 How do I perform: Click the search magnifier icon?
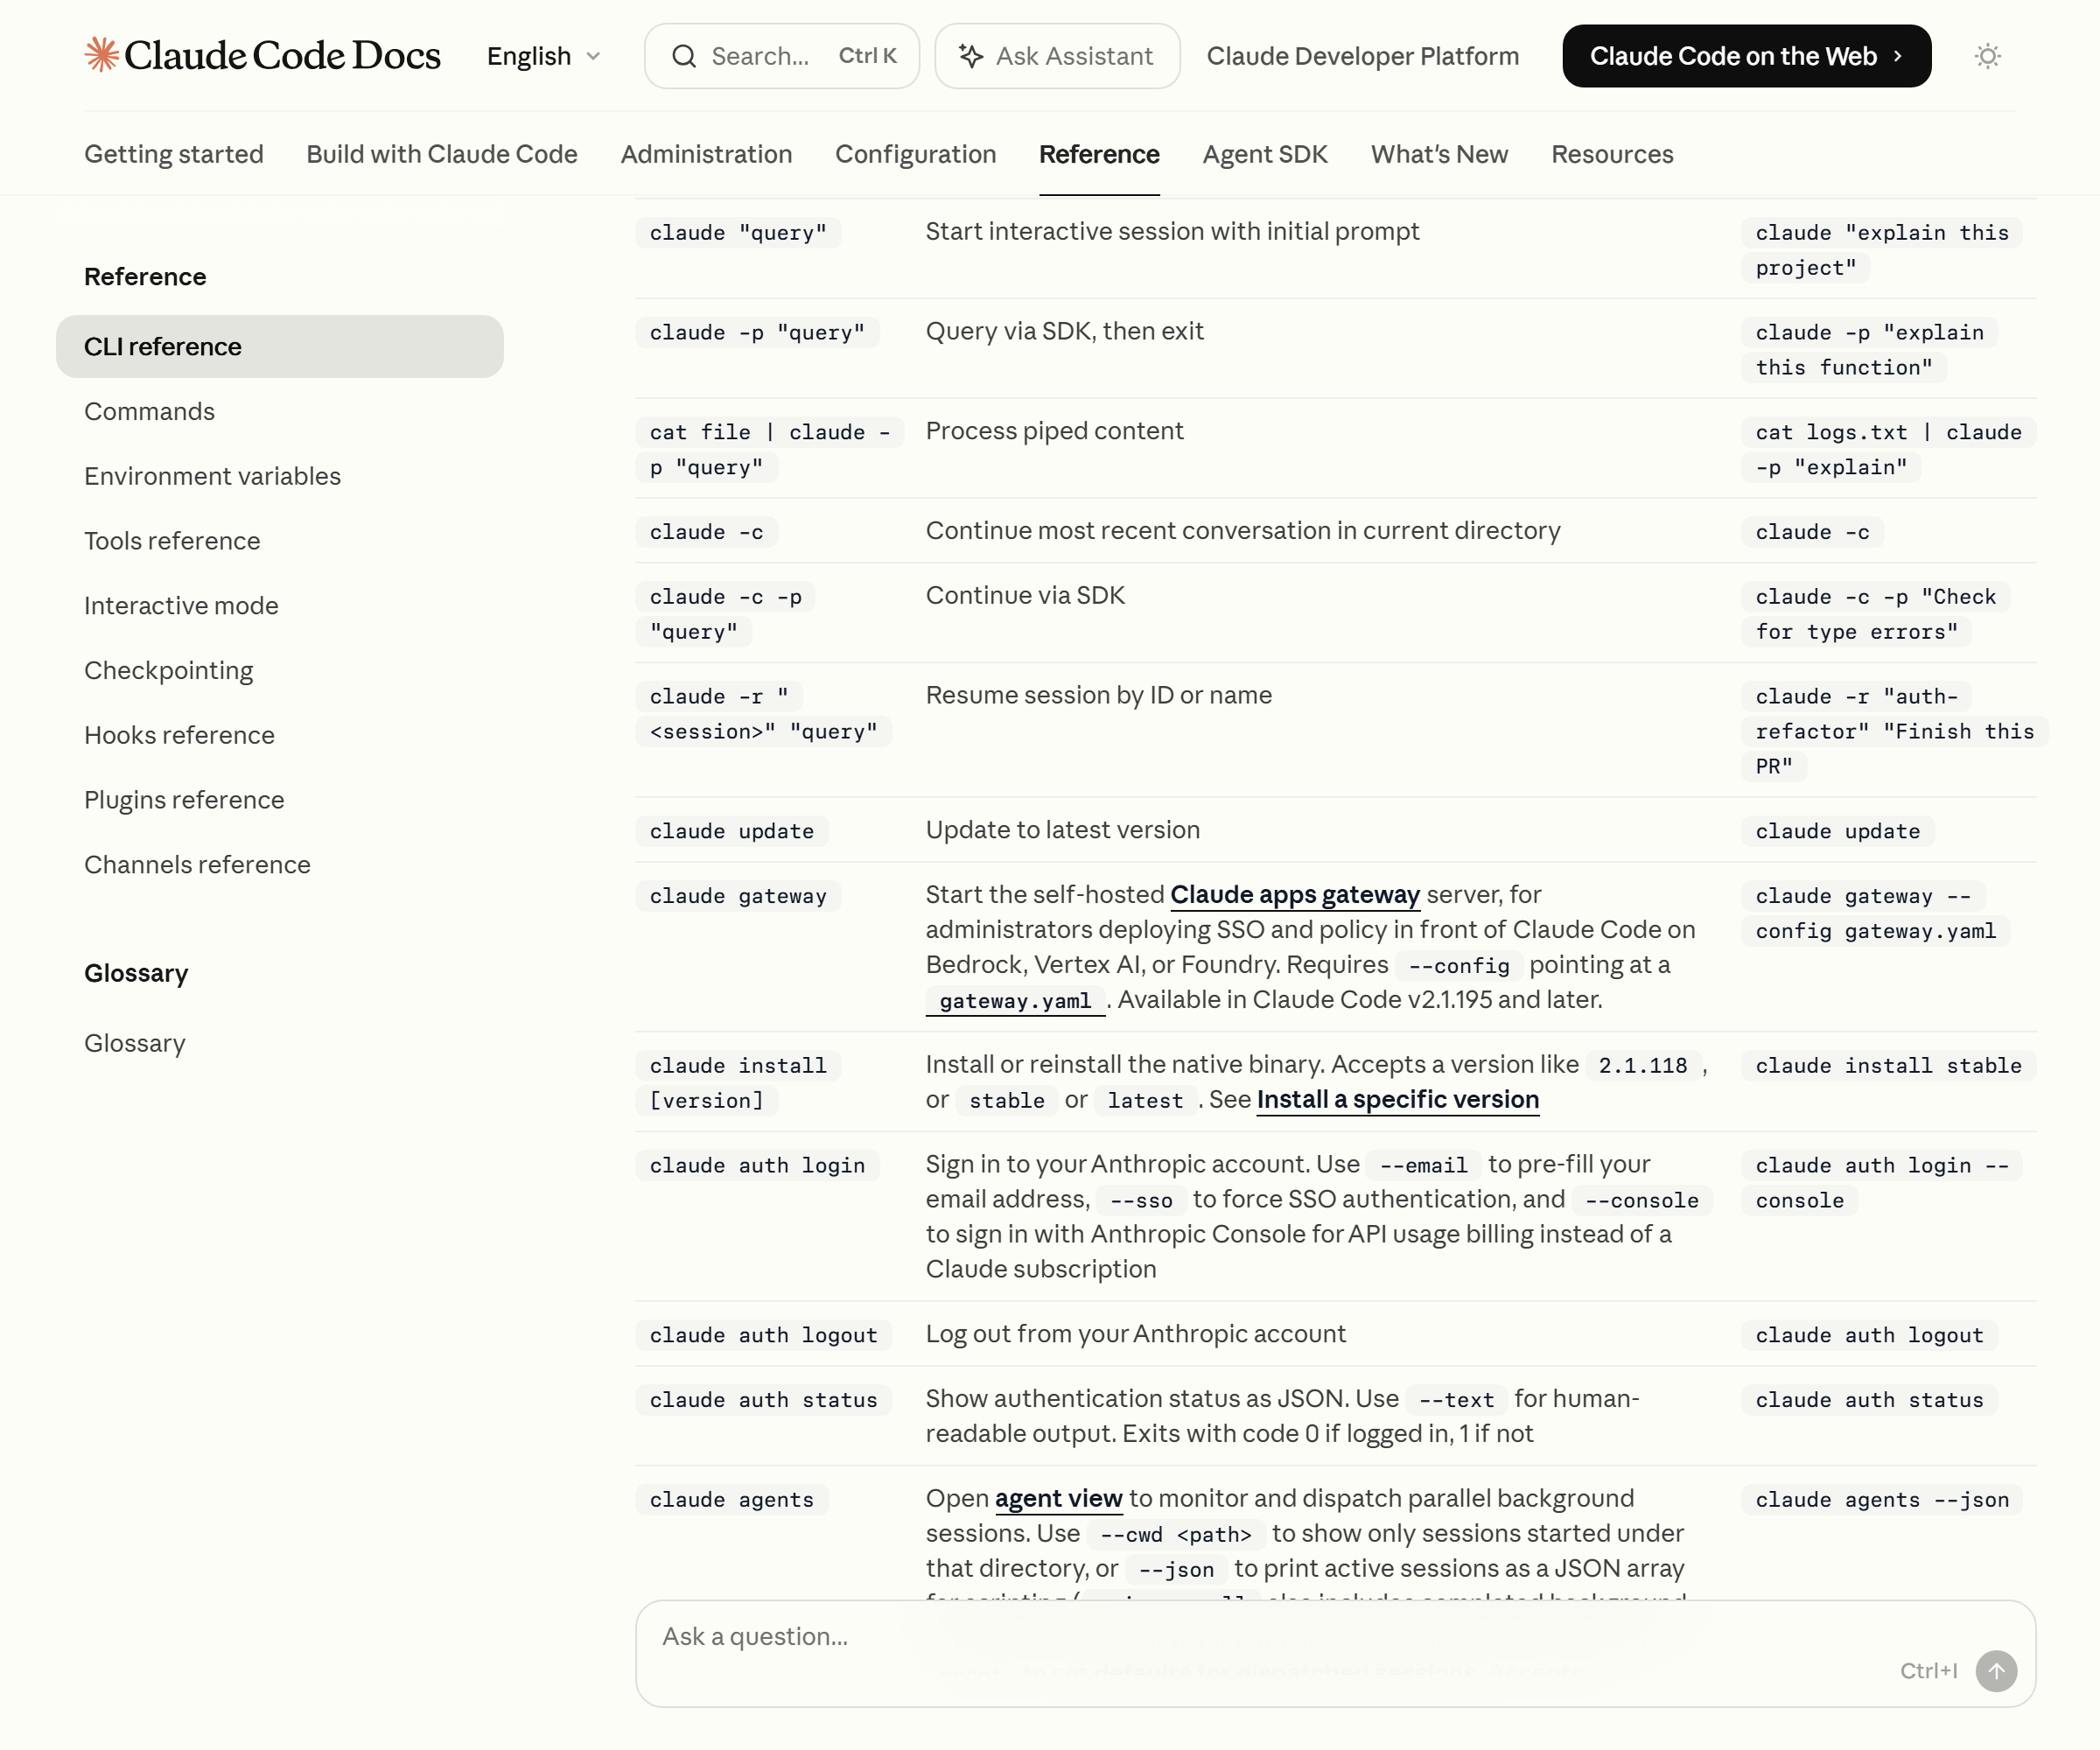(x=684, y=56)
